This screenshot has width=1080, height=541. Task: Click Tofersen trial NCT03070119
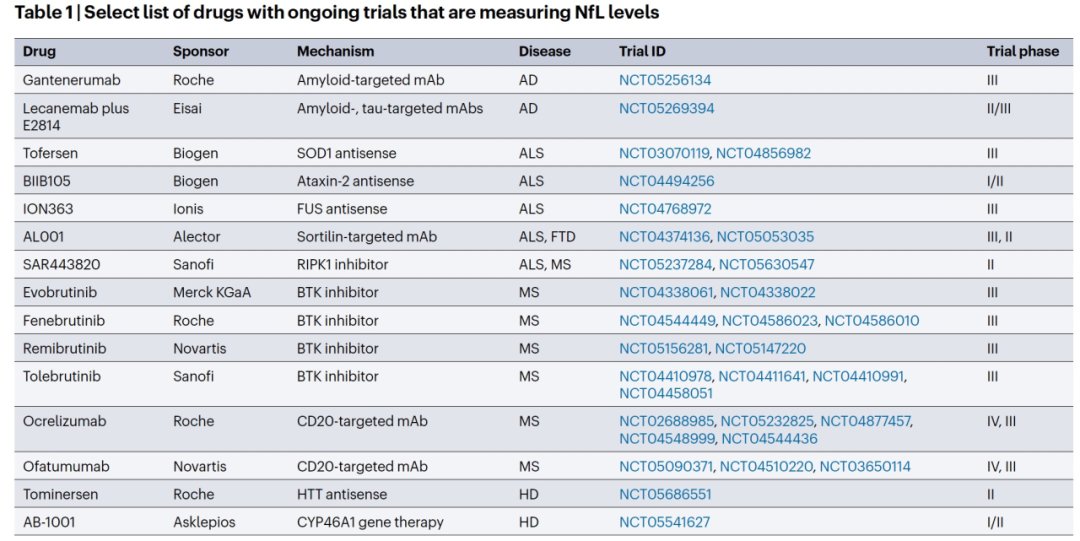click(664, 153)
